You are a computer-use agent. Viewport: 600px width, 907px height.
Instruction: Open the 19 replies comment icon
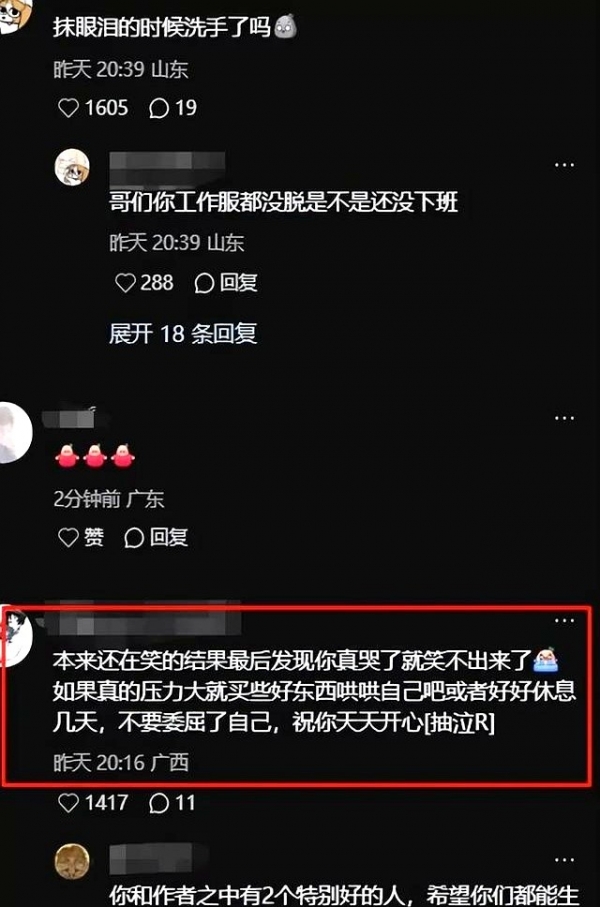159,108
